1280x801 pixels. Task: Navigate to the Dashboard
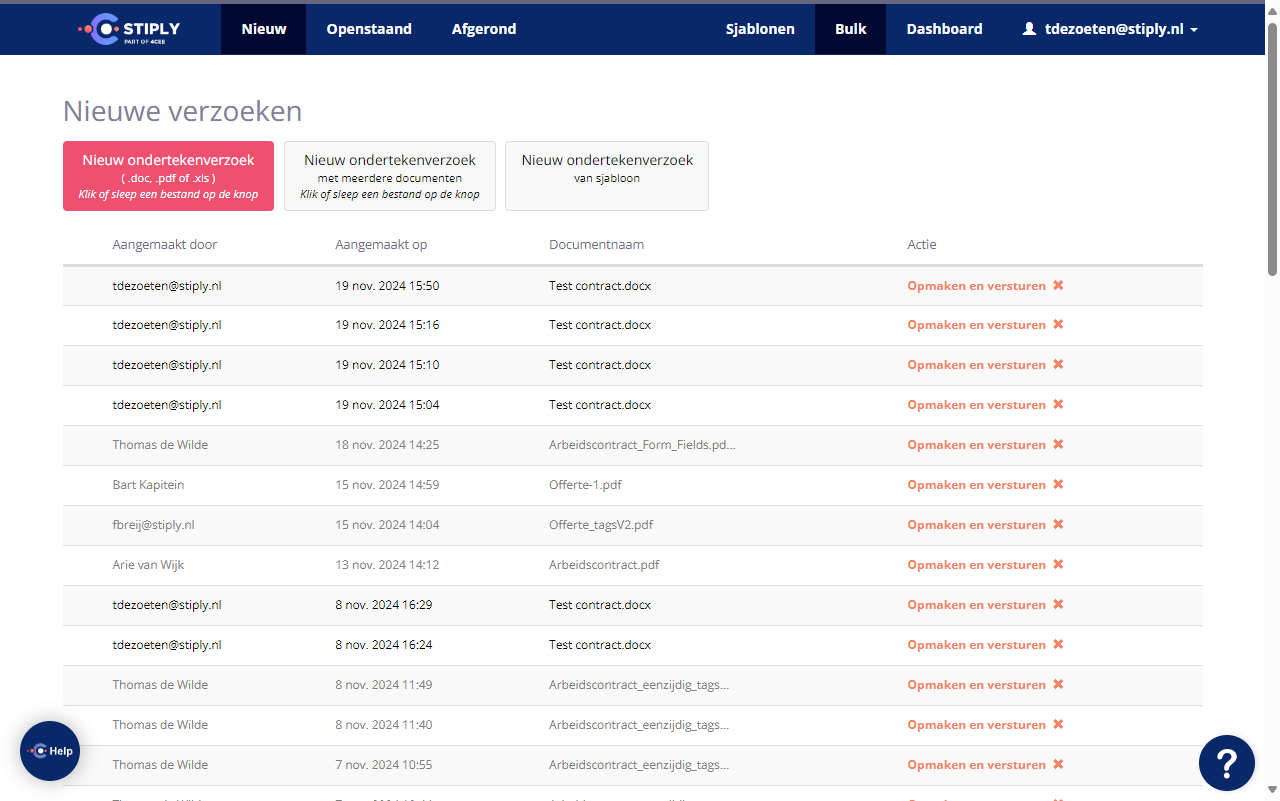point(944,29)
